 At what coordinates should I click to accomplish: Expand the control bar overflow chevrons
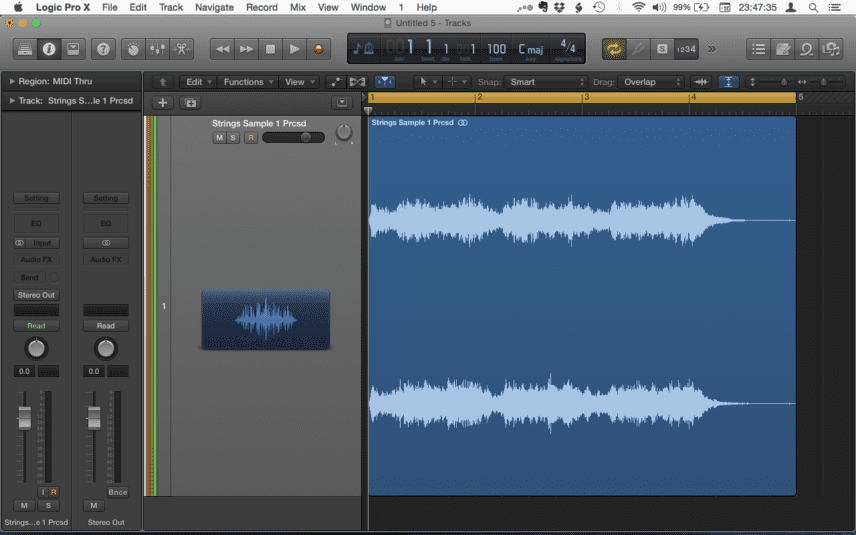coord(712,49)
